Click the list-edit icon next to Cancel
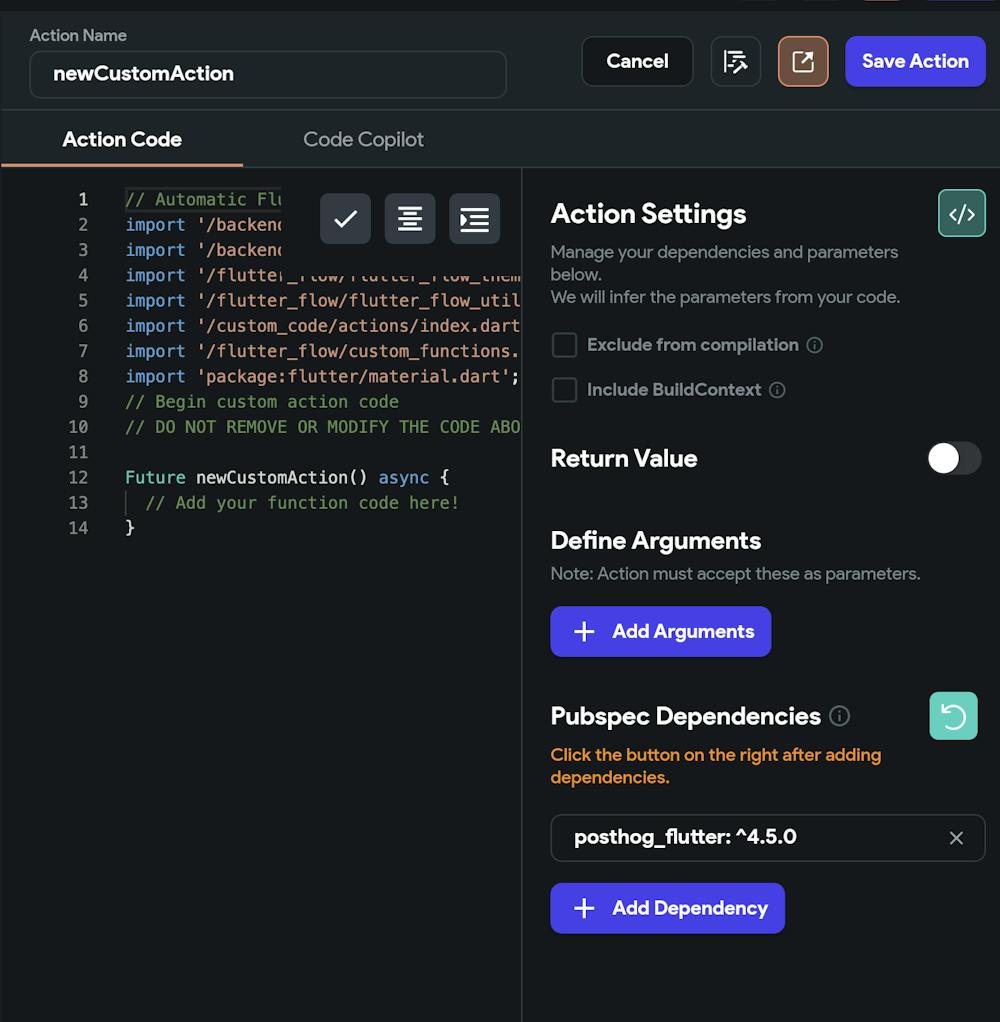 736,62
